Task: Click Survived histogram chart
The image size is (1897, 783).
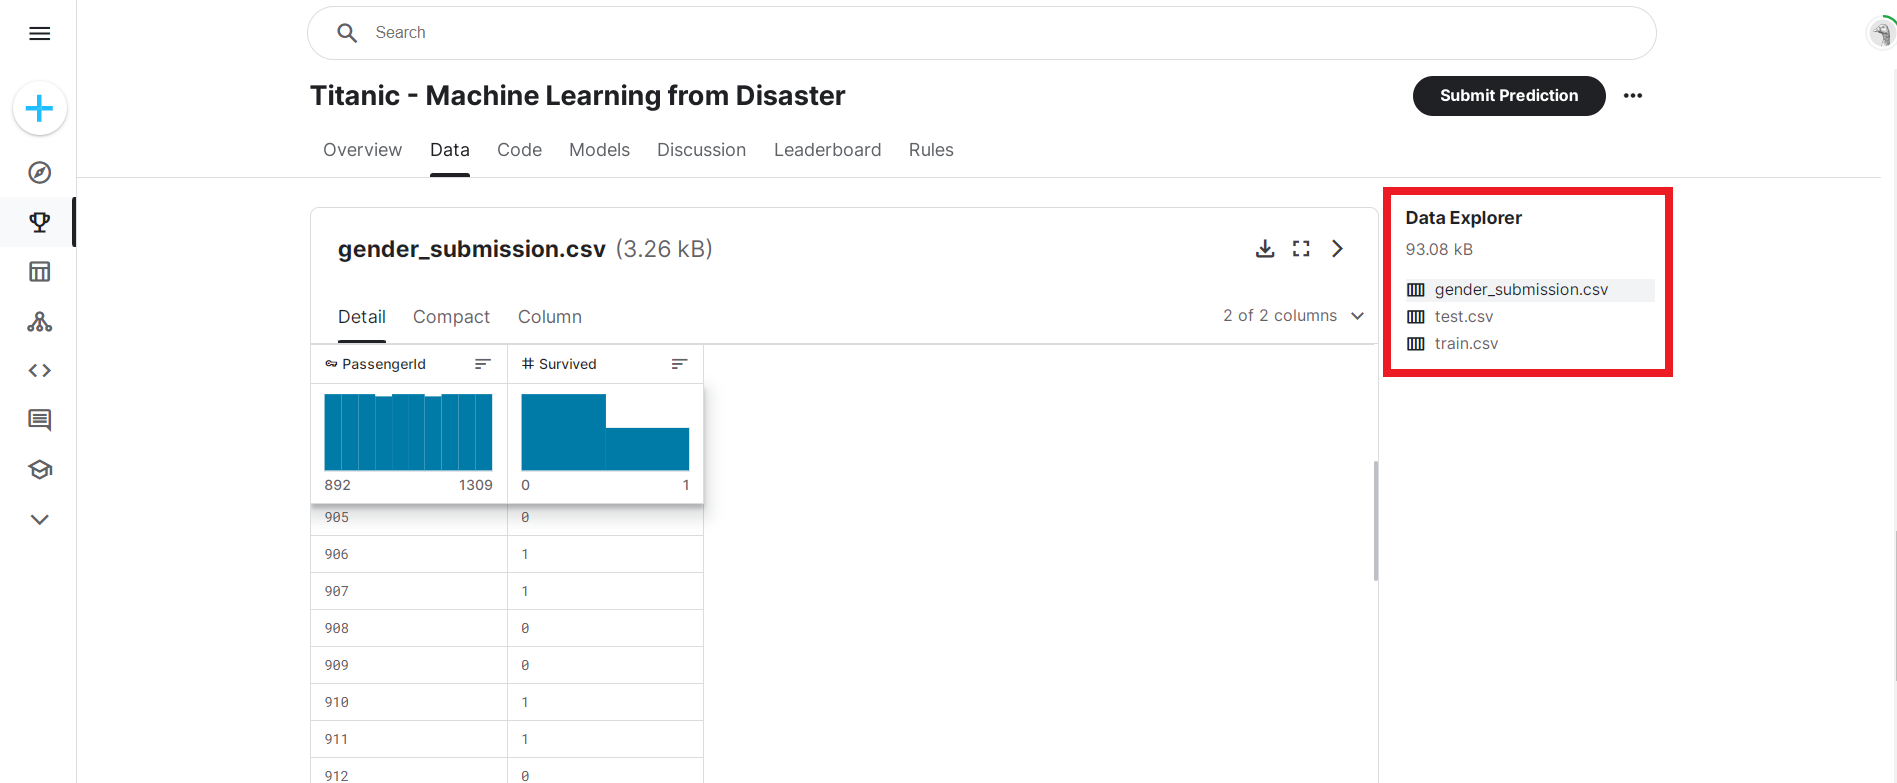Action: click(605, 432)
